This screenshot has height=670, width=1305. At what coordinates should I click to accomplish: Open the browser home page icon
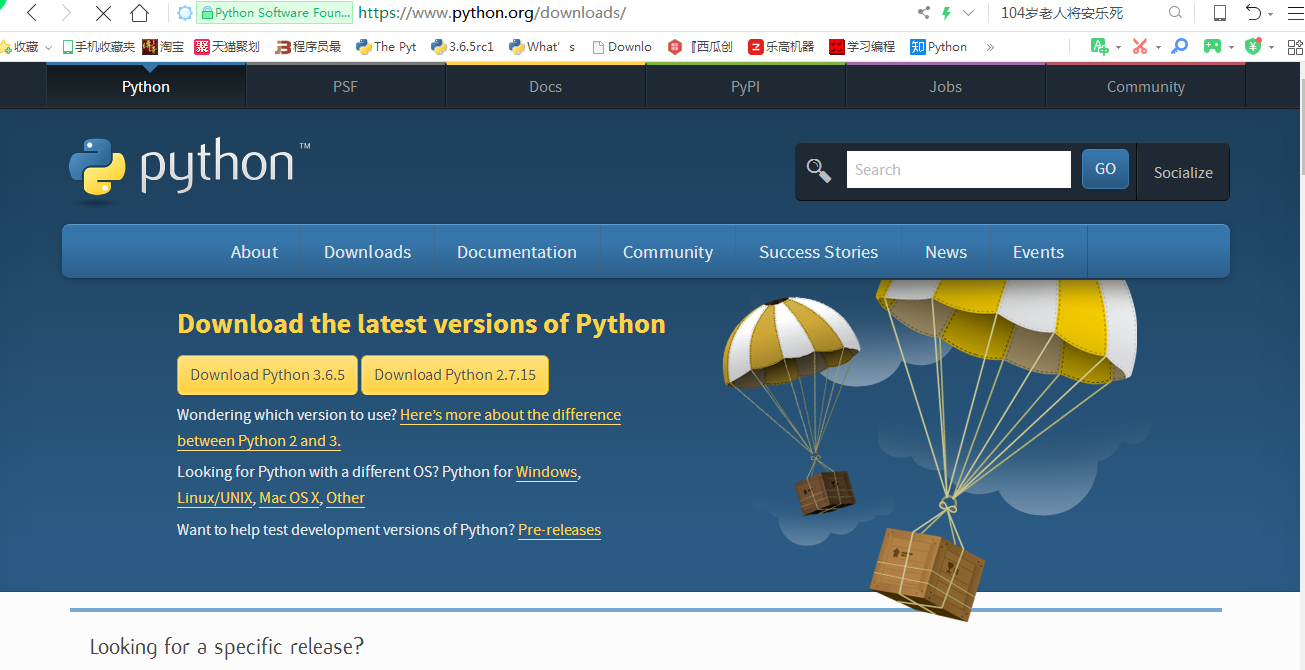pos(140,13)
